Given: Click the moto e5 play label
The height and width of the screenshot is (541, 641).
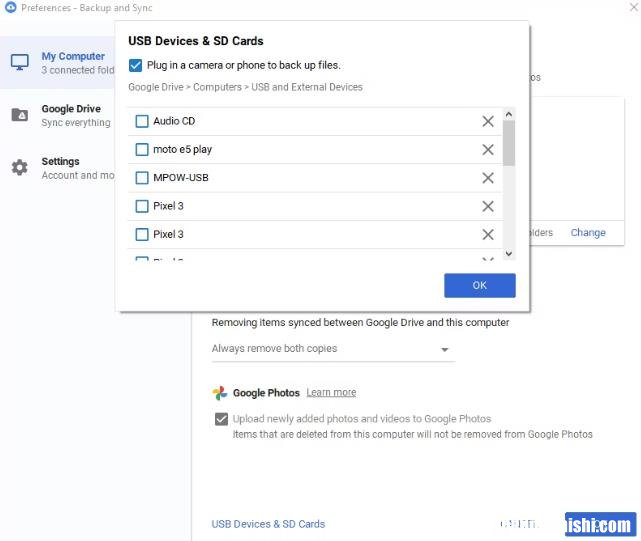Looking at the screenshot, I should pyautogui.click(x=182, y=150).
